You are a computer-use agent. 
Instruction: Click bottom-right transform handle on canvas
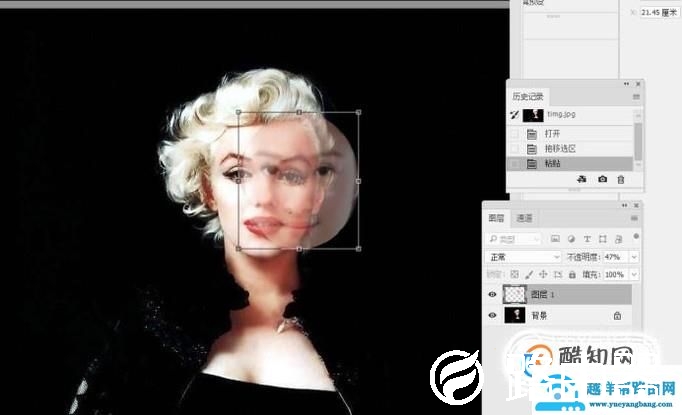358,249
